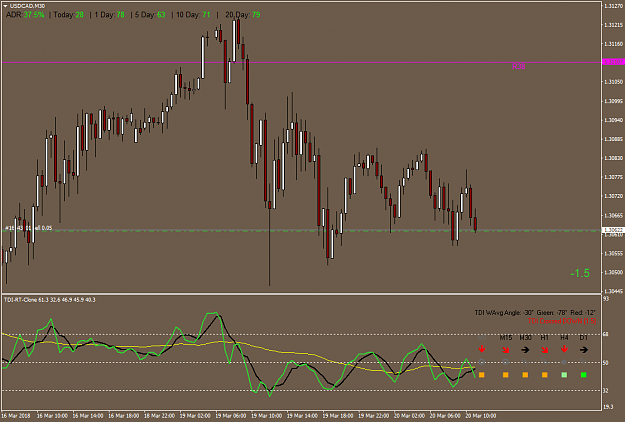Click the light green square under H4
This screenshot has width=625, height=422.
click(x=564, y=375)
